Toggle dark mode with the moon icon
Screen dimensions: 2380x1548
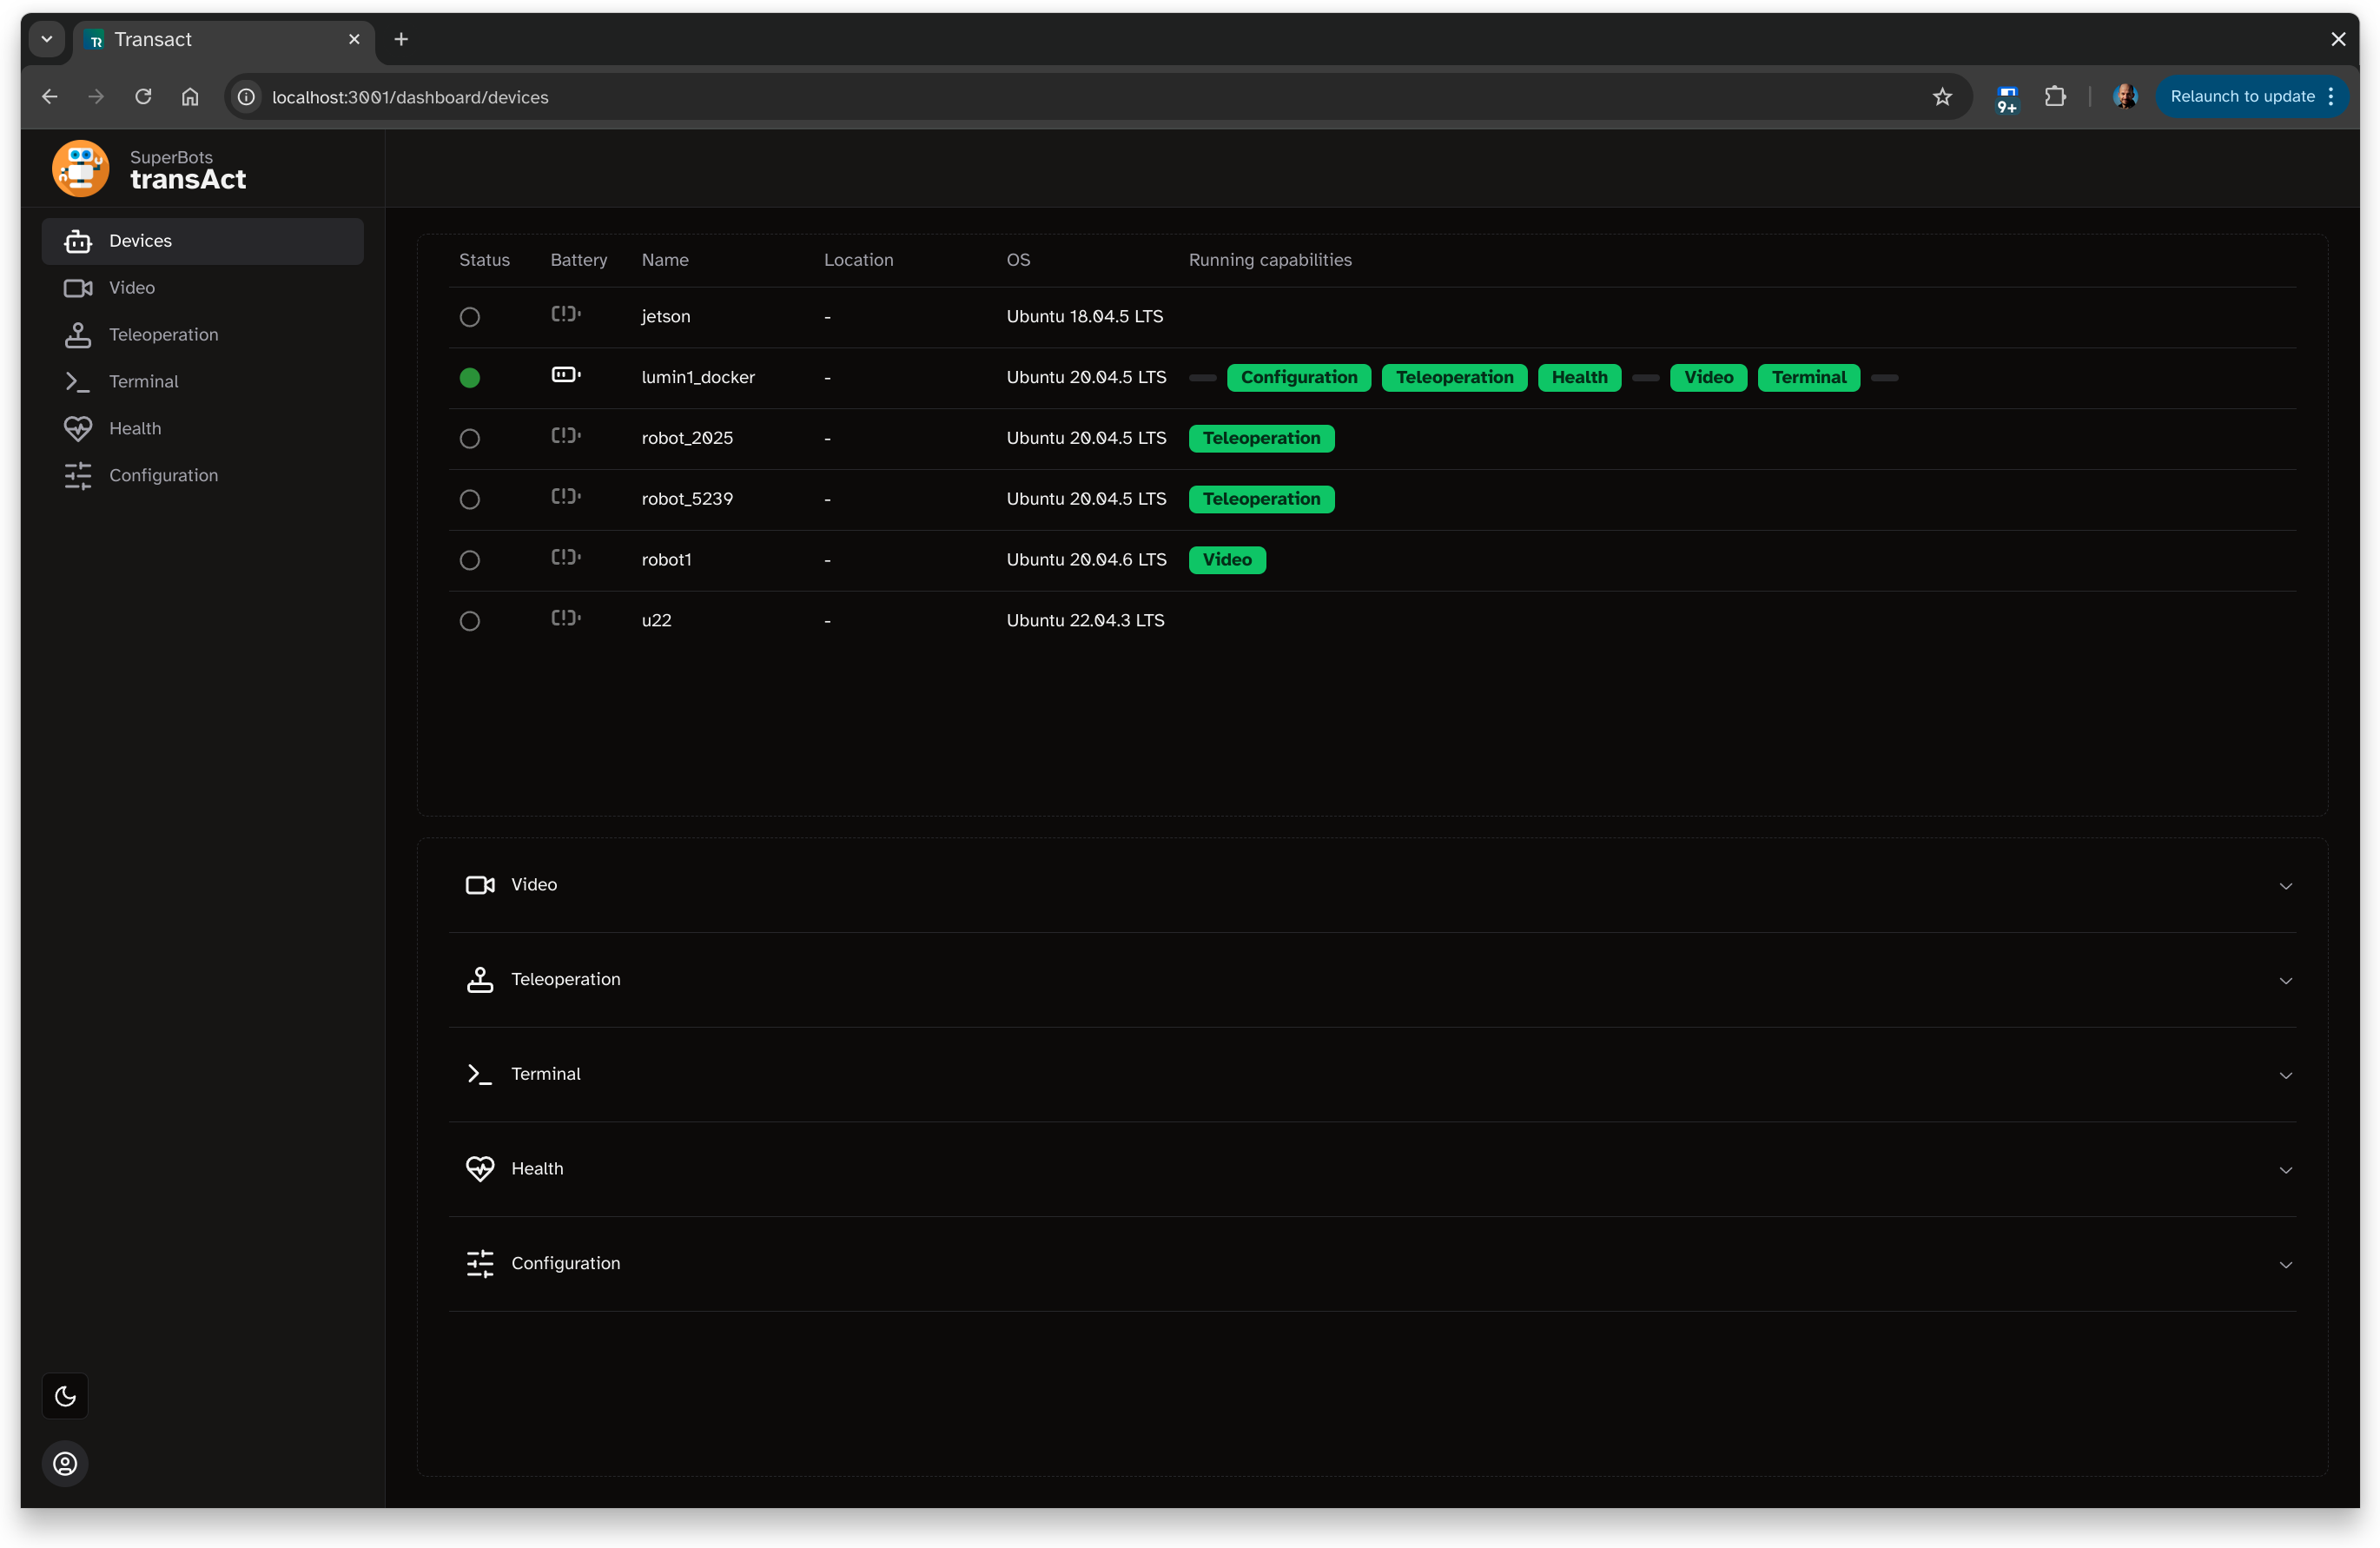64,1396
